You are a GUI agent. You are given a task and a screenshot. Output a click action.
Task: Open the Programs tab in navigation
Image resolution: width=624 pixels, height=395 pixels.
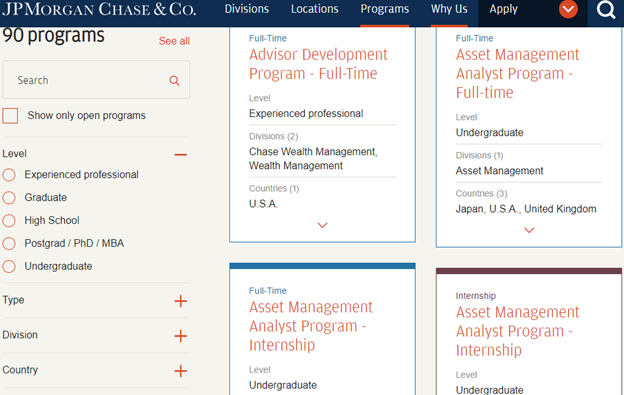click(384, 9)
